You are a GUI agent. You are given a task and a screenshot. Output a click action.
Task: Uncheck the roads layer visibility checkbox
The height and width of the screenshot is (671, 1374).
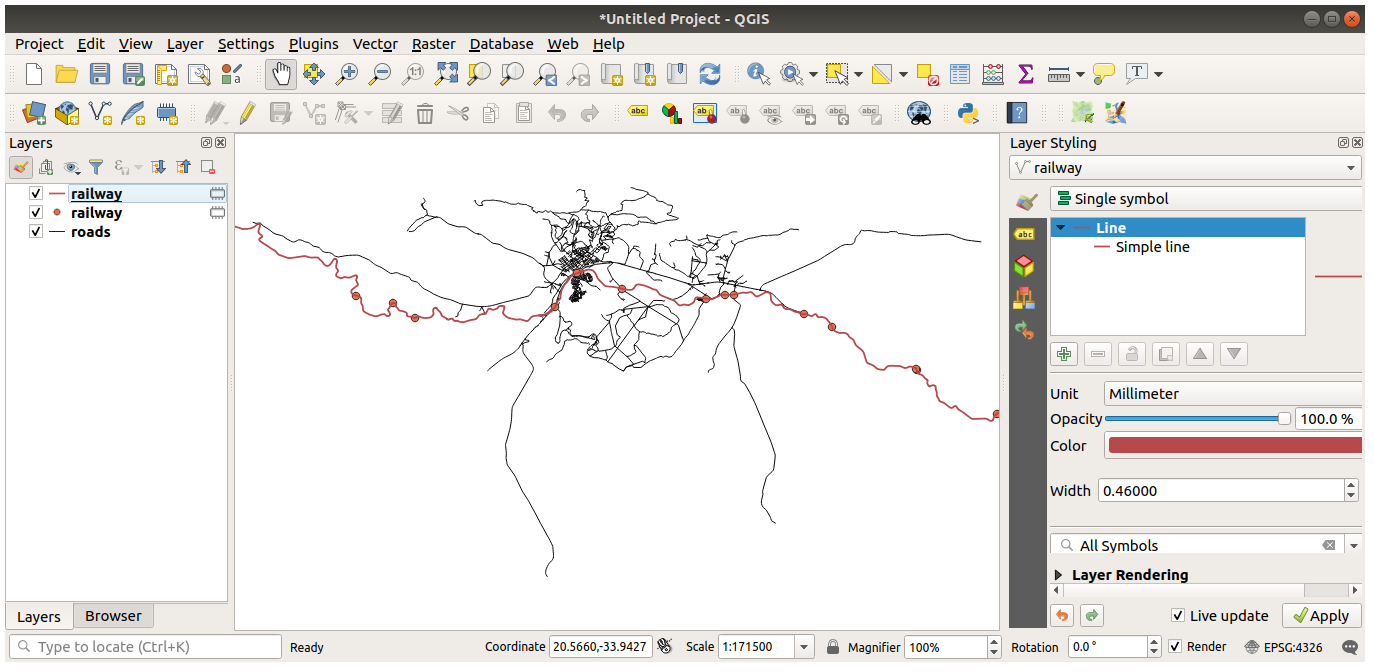36,232
